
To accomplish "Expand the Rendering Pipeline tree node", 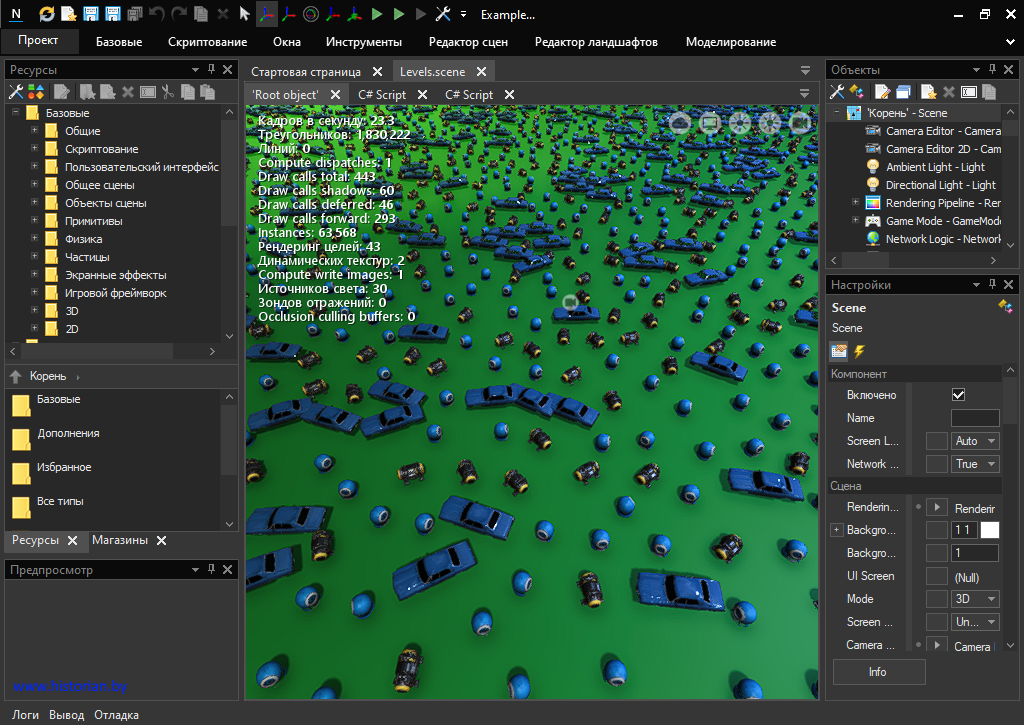I will click(x=855, y=203).
